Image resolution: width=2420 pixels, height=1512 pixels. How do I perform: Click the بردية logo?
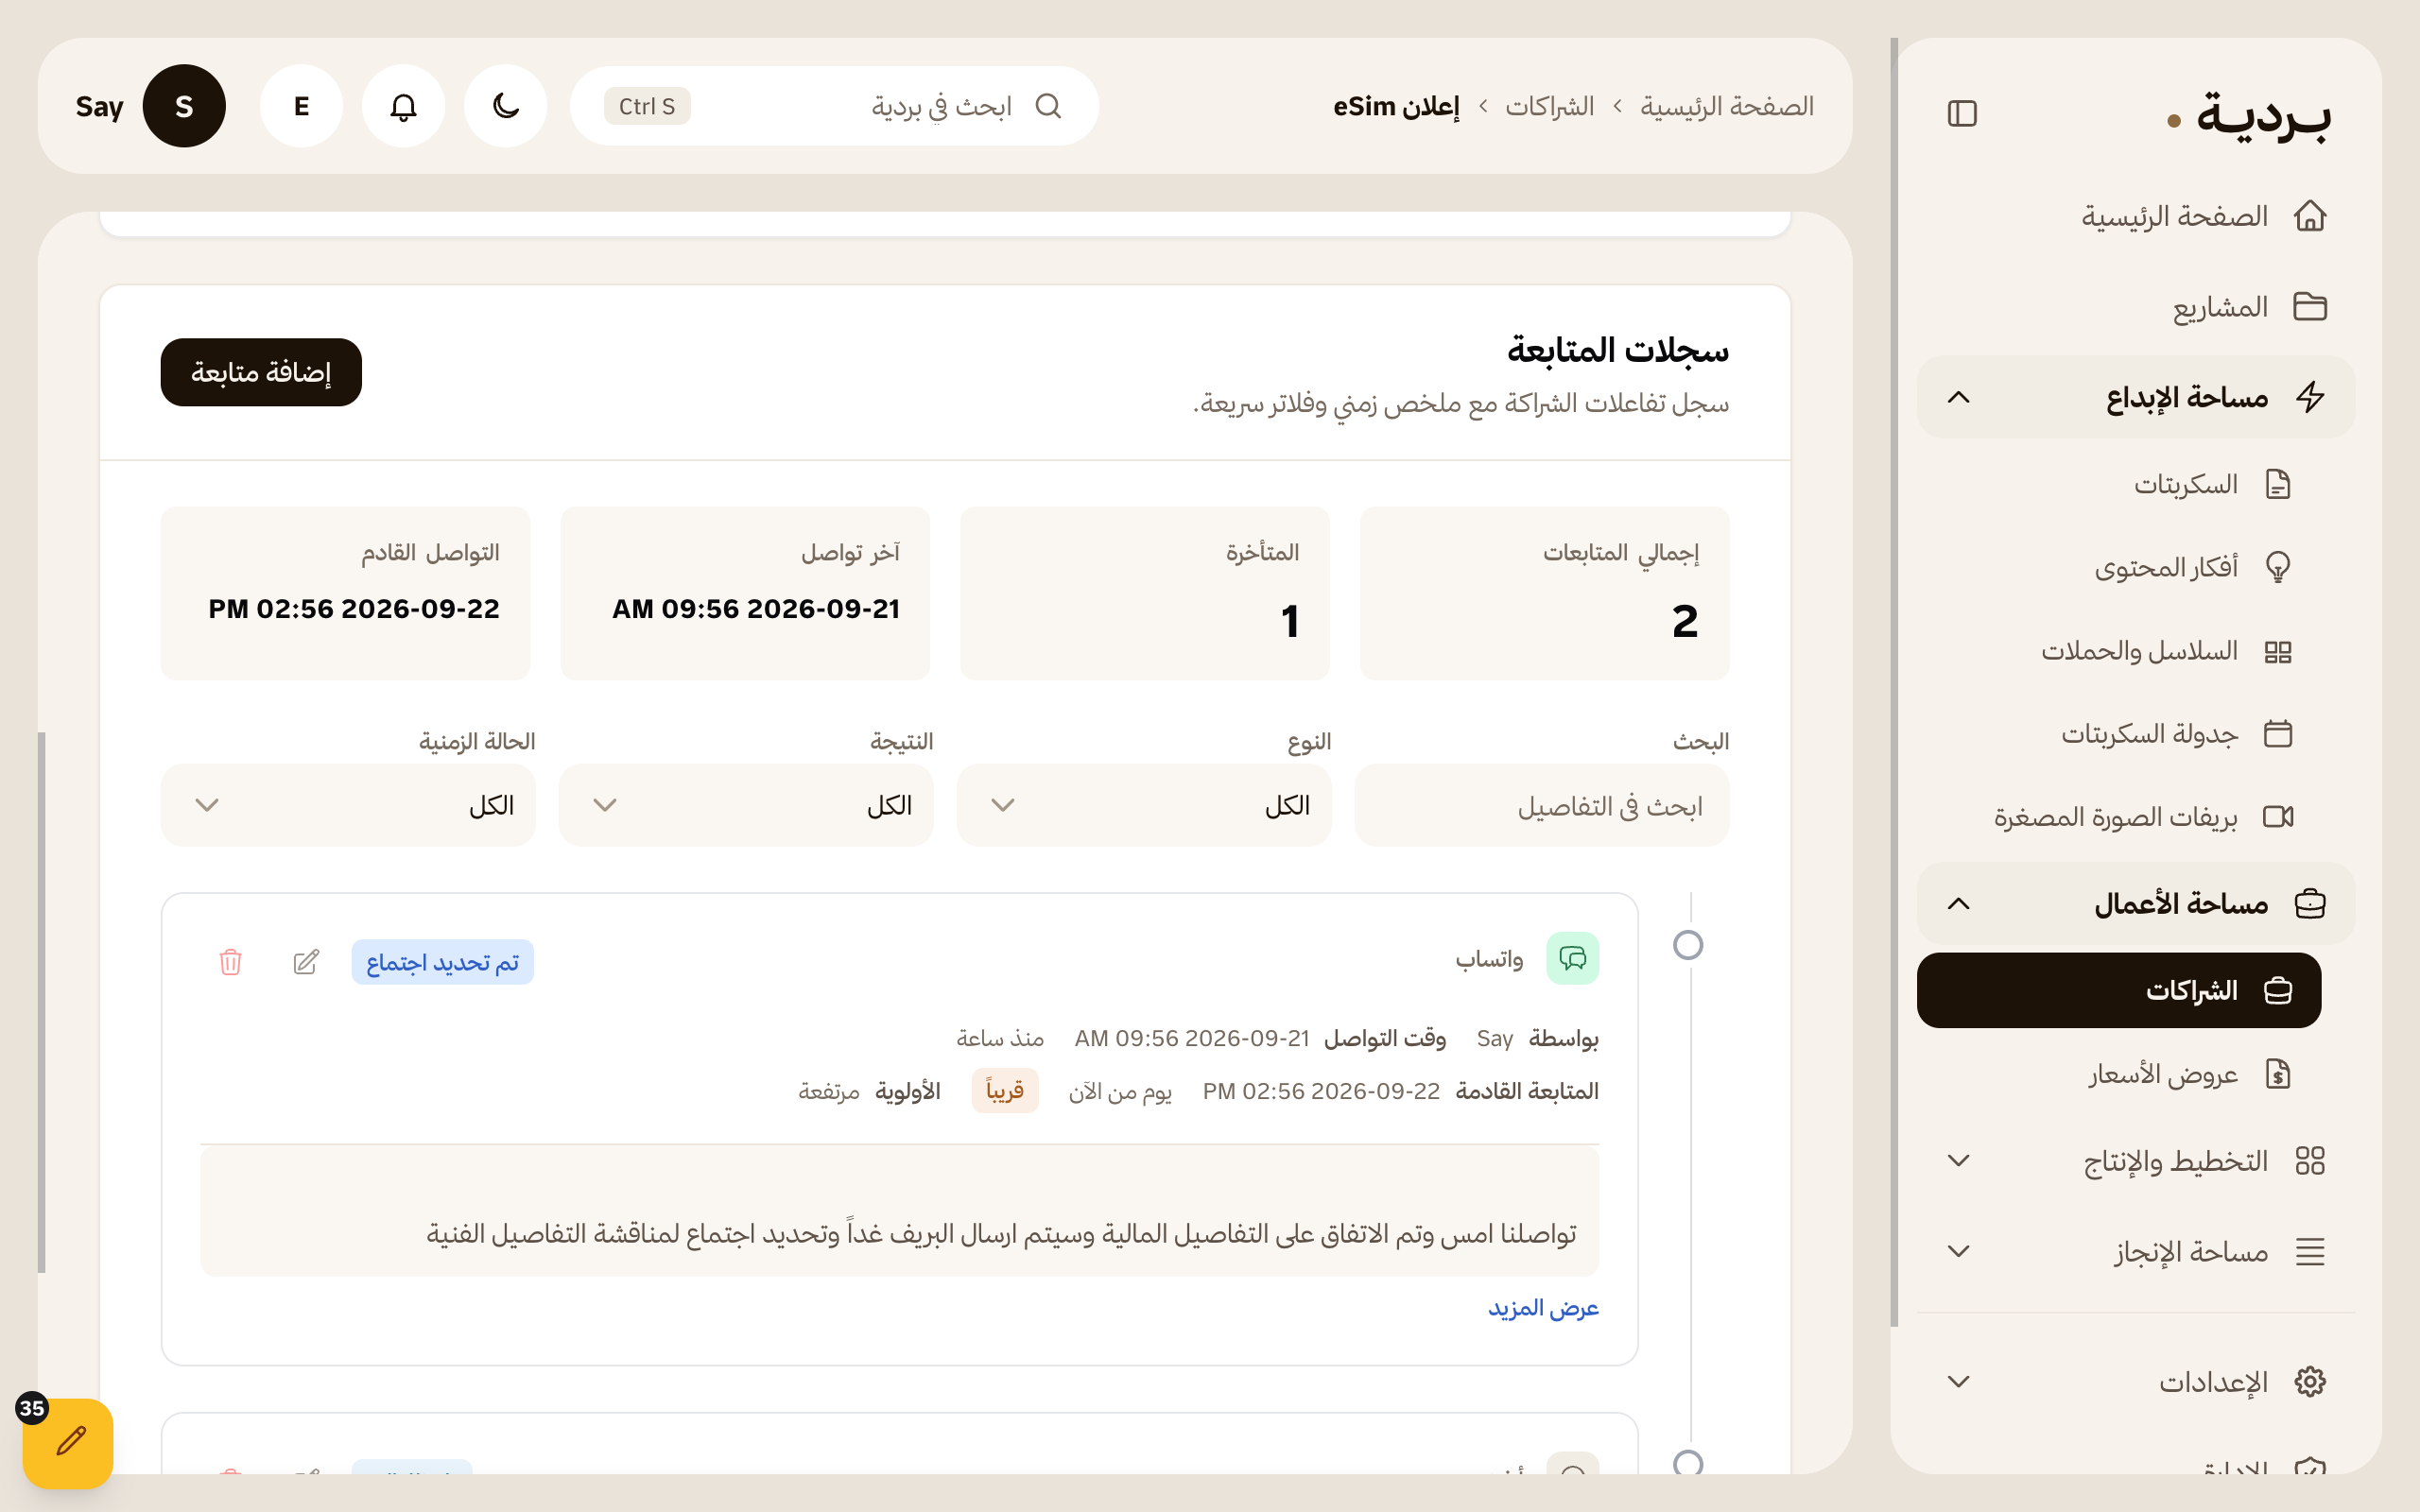pos(2248,117)
